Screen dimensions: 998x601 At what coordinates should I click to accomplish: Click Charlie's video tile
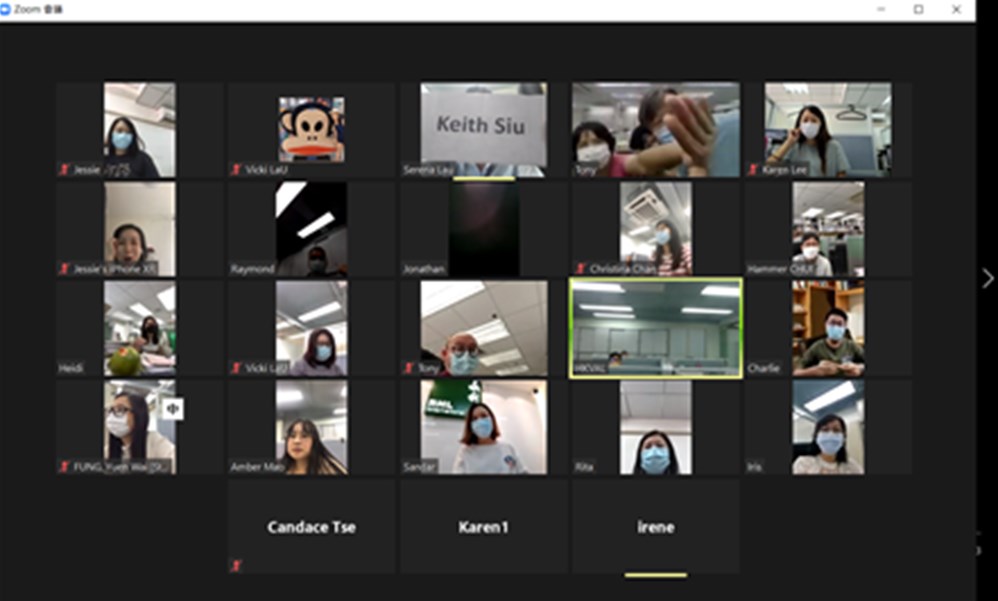coord(828,328)
